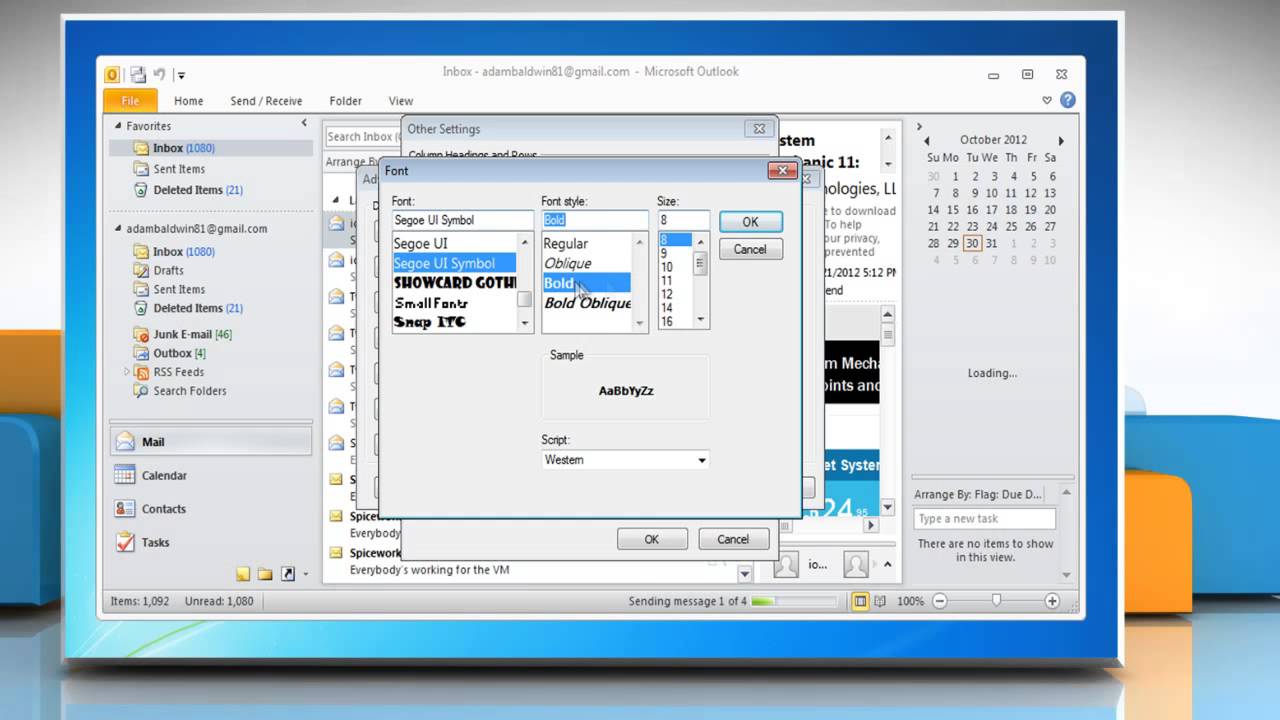
Task: Go to next month in calendar
Action: click(x=1061, y=141)
